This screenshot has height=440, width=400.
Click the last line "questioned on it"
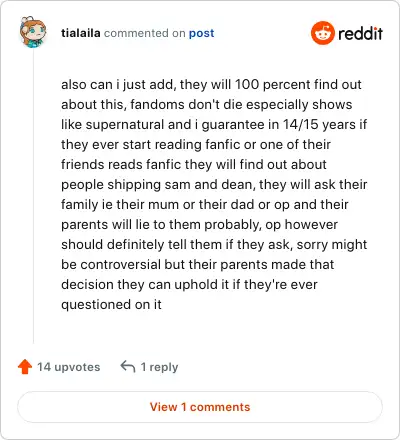coord(111,305)
